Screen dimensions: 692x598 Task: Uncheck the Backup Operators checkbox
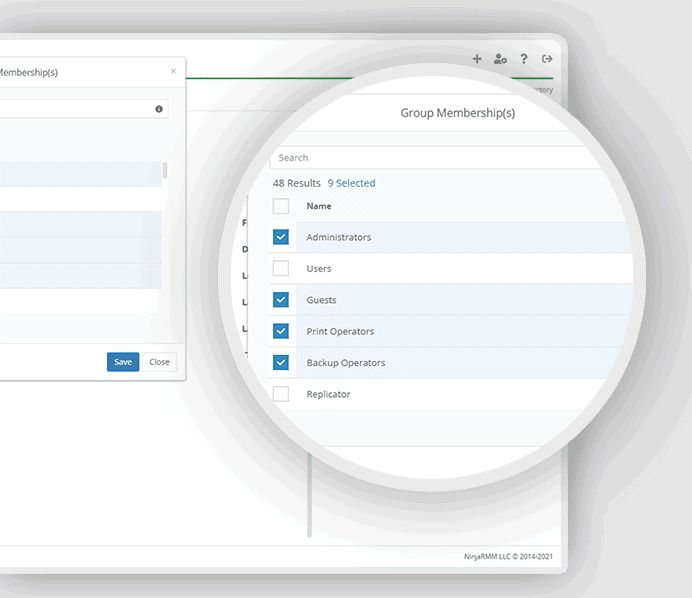pyautogui.click(x=281, y=362)
